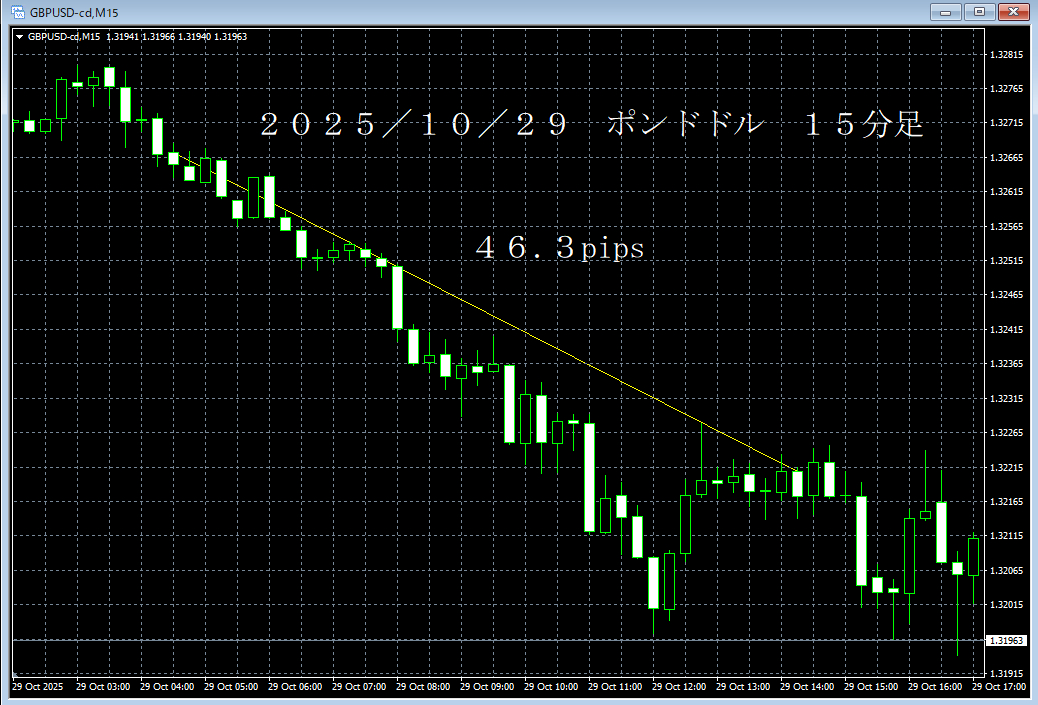Click the 1.32115 price scale label
The image size is (1038, 705).
[1006, 536]
